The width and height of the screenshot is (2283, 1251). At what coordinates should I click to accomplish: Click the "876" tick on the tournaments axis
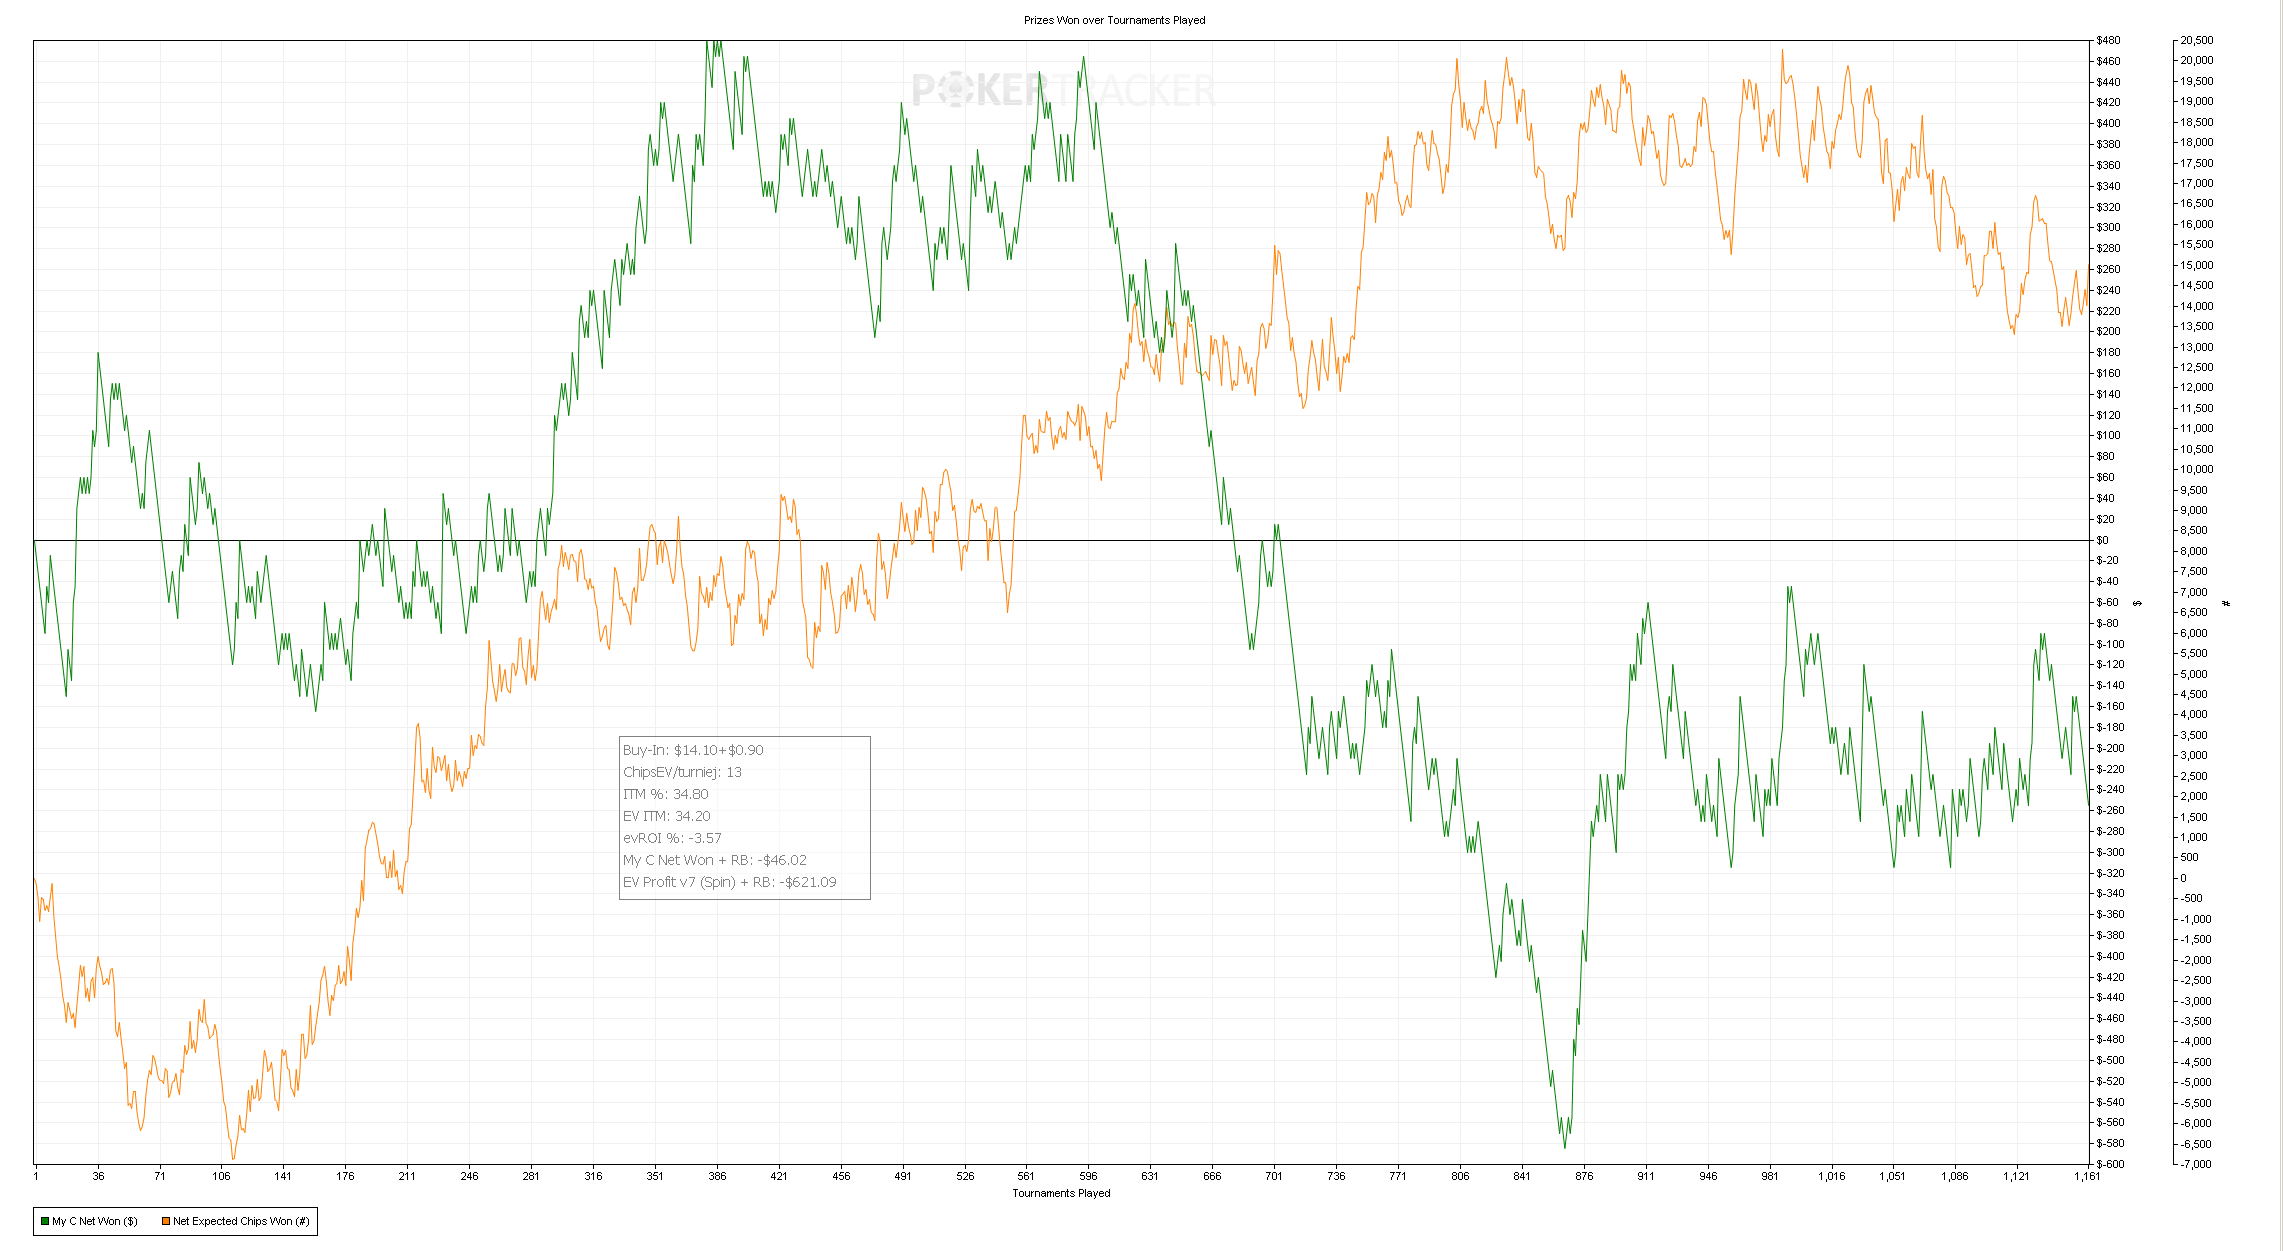click(x=1584, y=1176)
